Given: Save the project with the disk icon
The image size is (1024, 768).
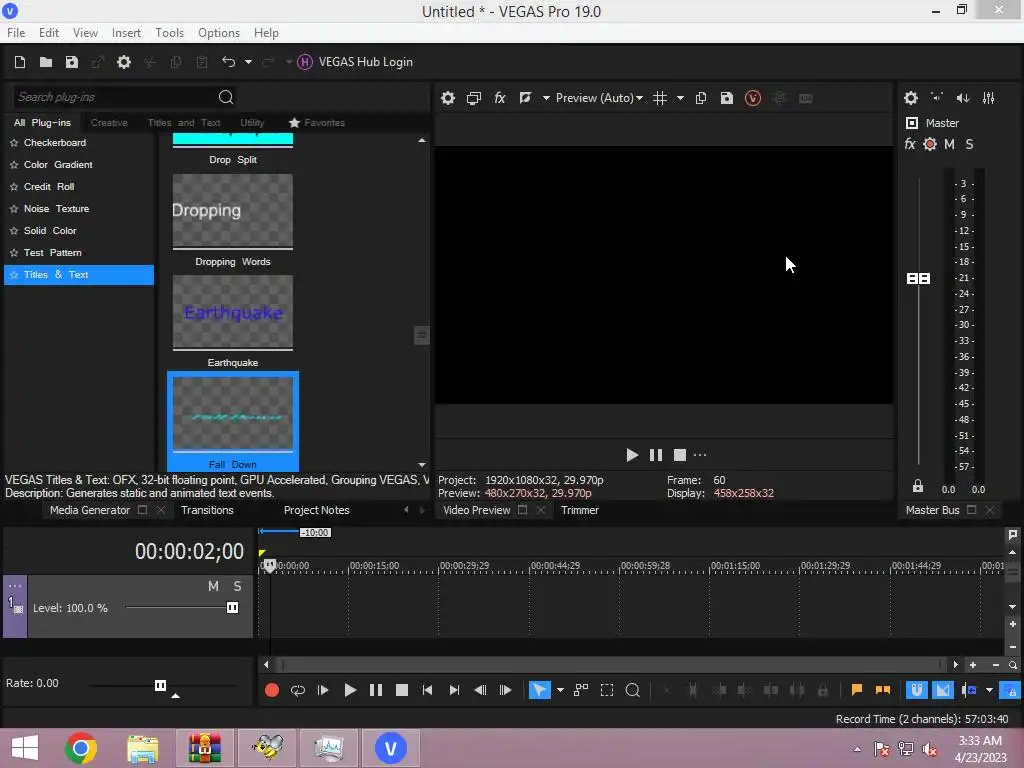Looking at the screenshot, I should (x=72, y=62).
